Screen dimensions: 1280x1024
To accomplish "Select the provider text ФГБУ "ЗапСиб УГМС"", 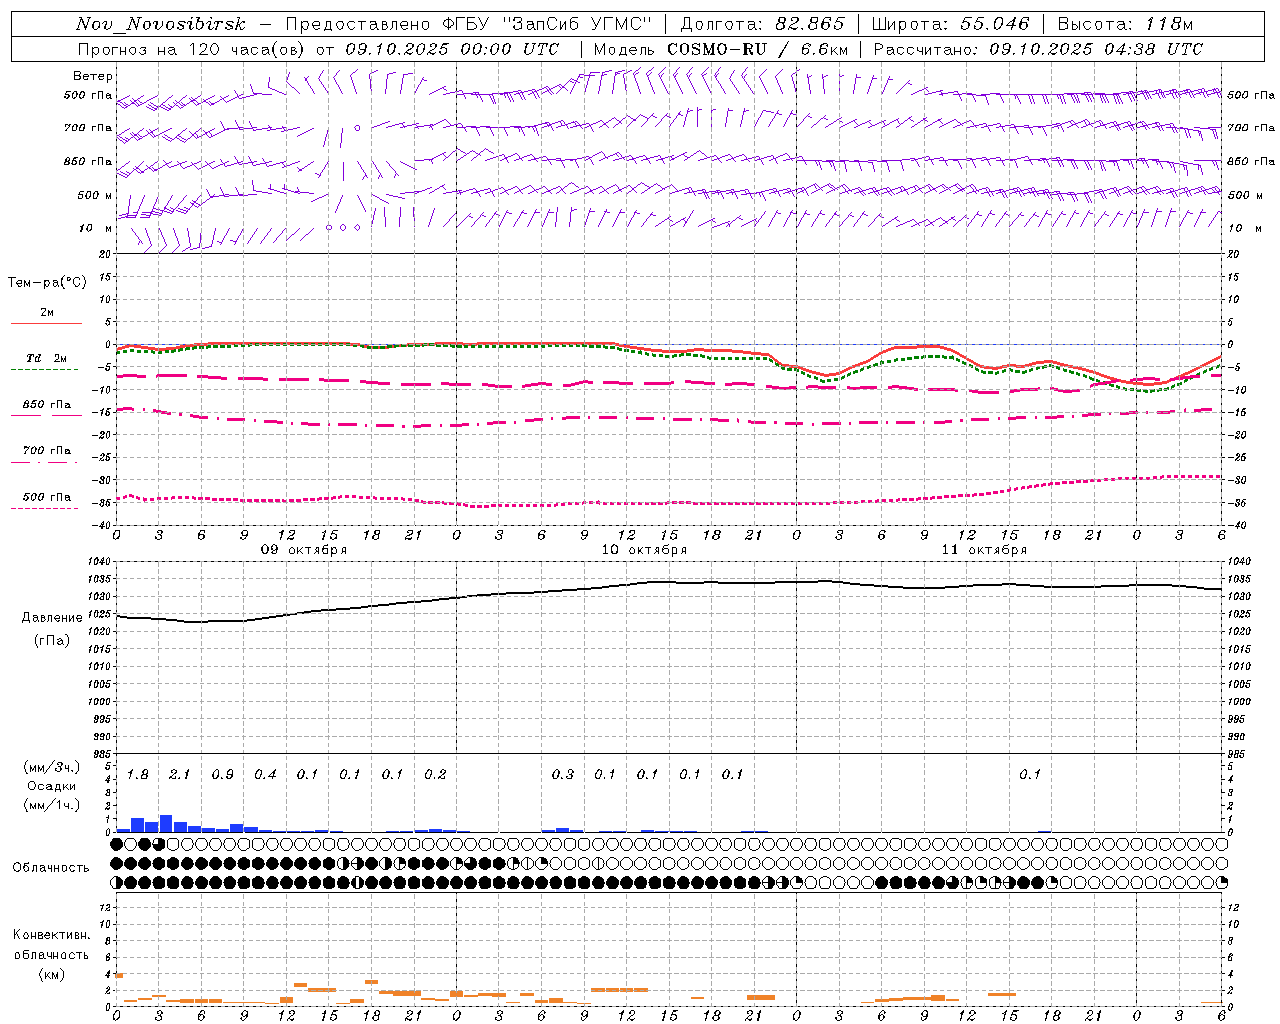I will click(x=546, y=24).
